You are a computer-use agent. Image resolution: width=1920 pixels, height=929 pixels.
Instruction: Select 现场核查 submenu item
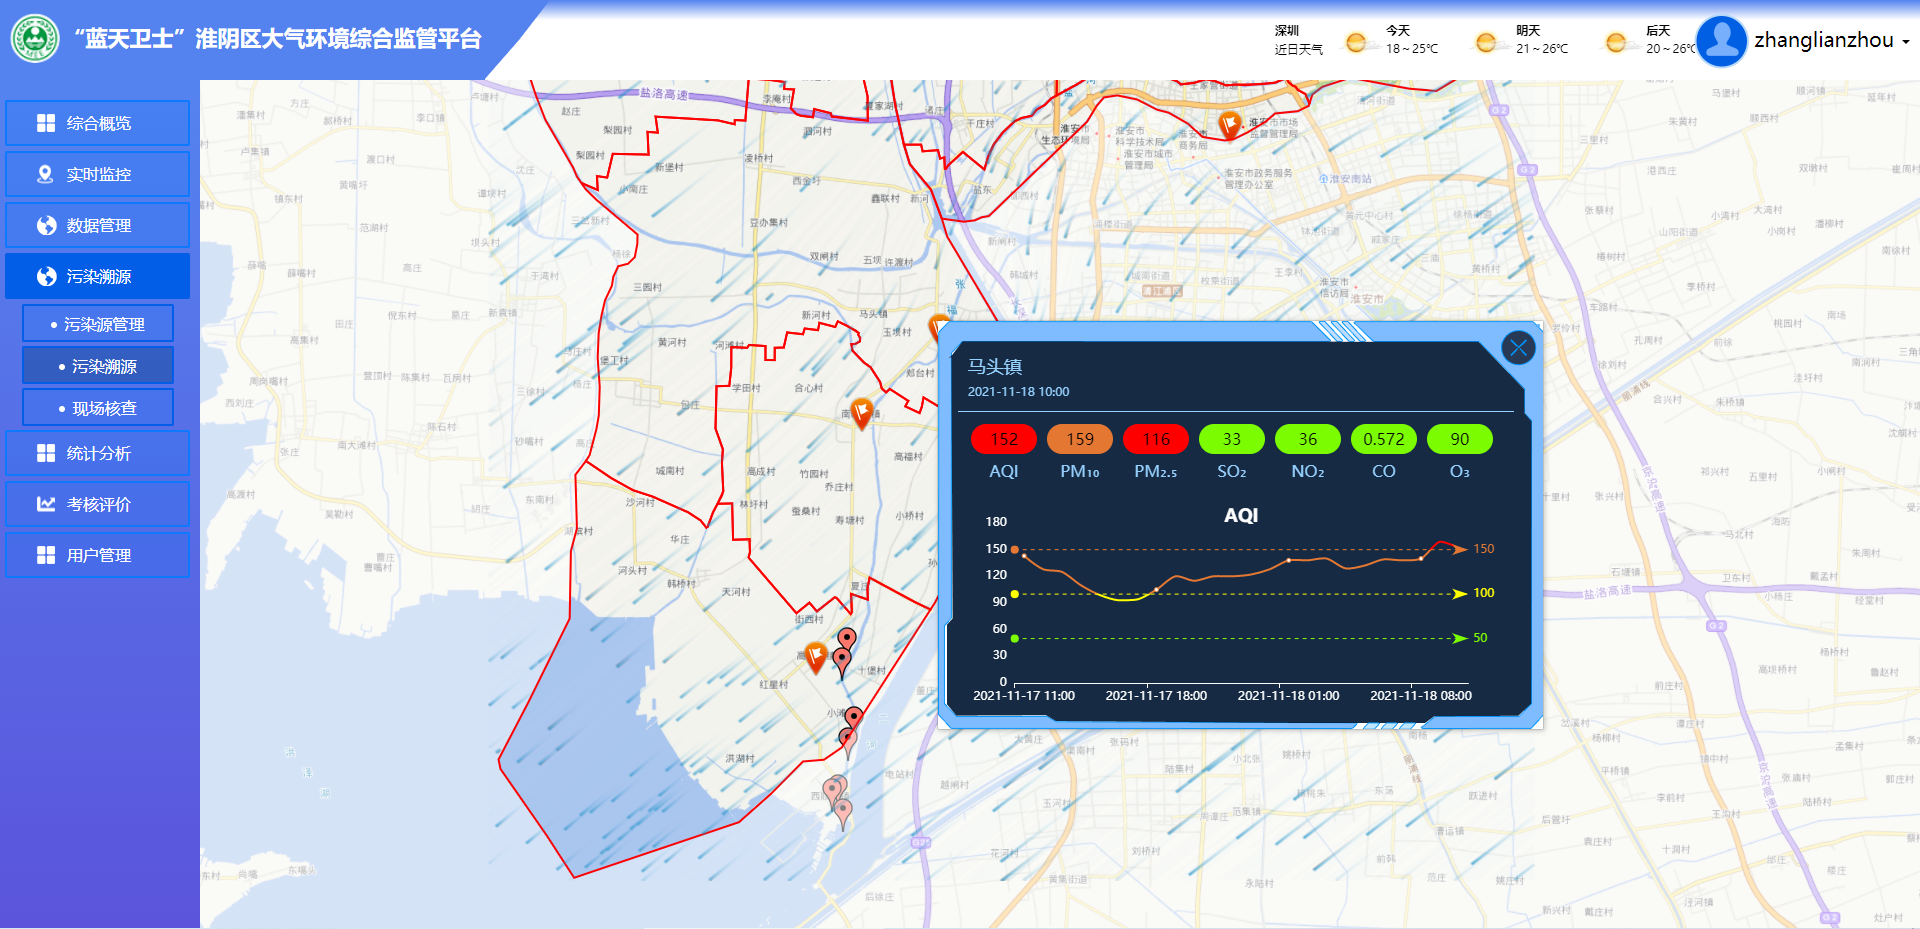tap(98, 408)
